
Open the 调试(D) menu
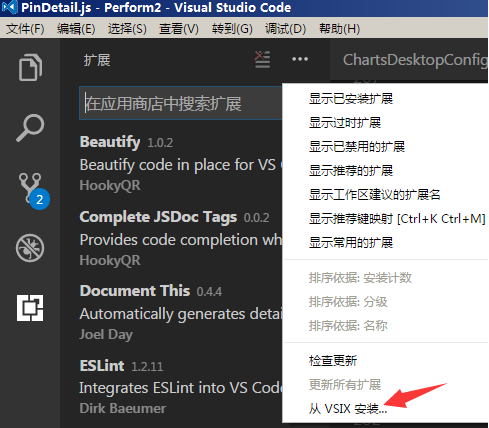pos(286,29)
